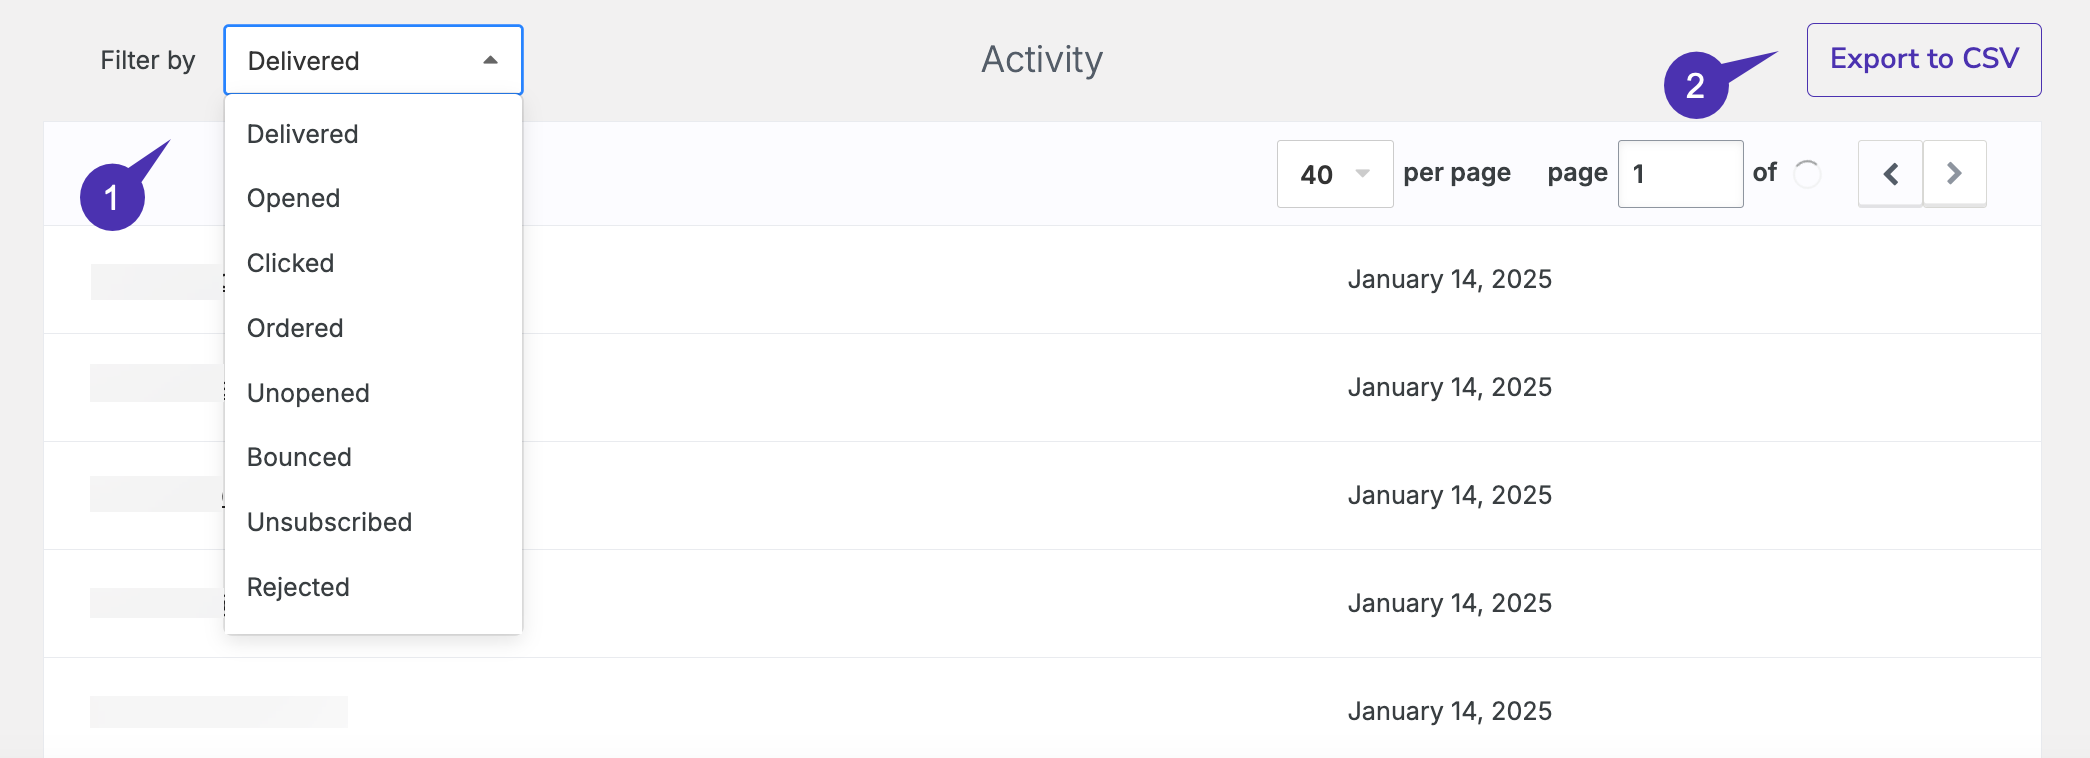The height and width of the screenshot is (758, 2090).
Task: Open the 40 per page selector
Action: pos(1335,174)
